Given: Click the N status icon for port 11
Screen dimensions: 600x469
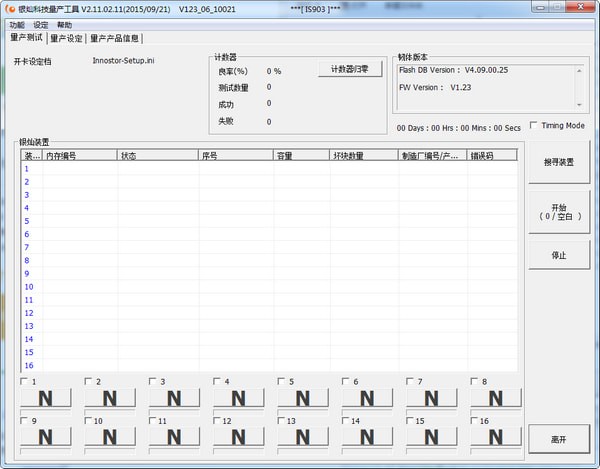Looking at the screenshot, I should [x=174, y=437].
